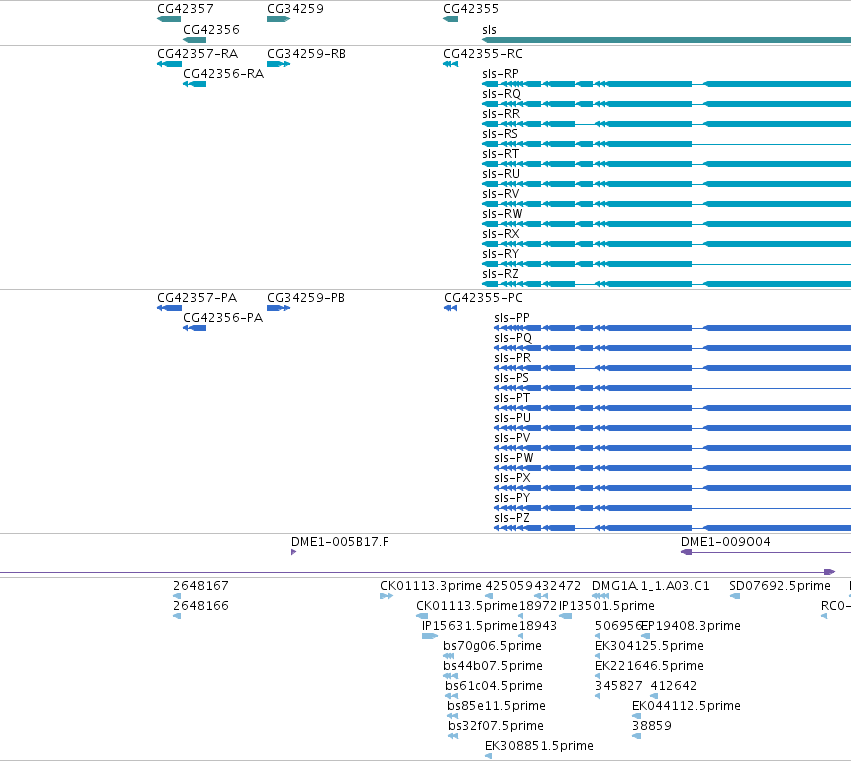This screenshot has width=851, height=761.
Task: Select the sls-RY transcript label
Action: tap(500, 254)
